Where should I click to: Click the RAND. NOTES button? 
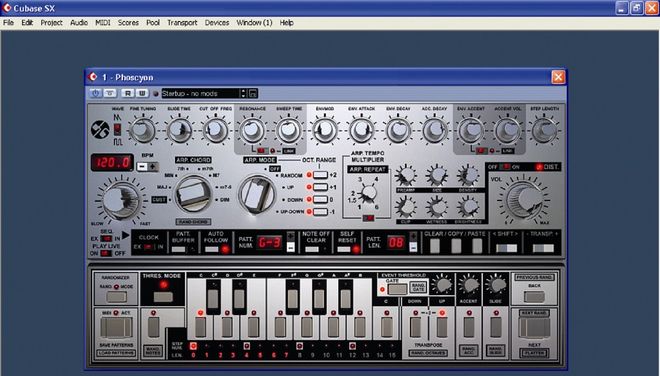[x=153, y=351]
